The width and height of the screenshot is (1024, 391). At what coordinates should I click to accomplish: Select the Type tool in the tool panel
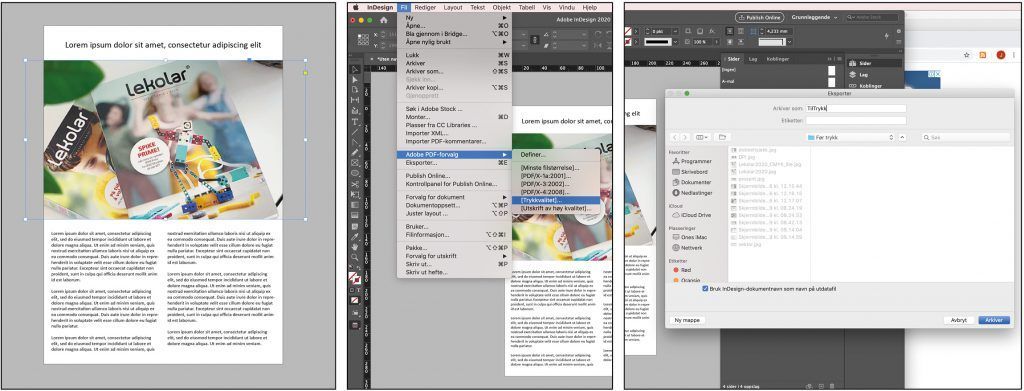pos(354,121)
